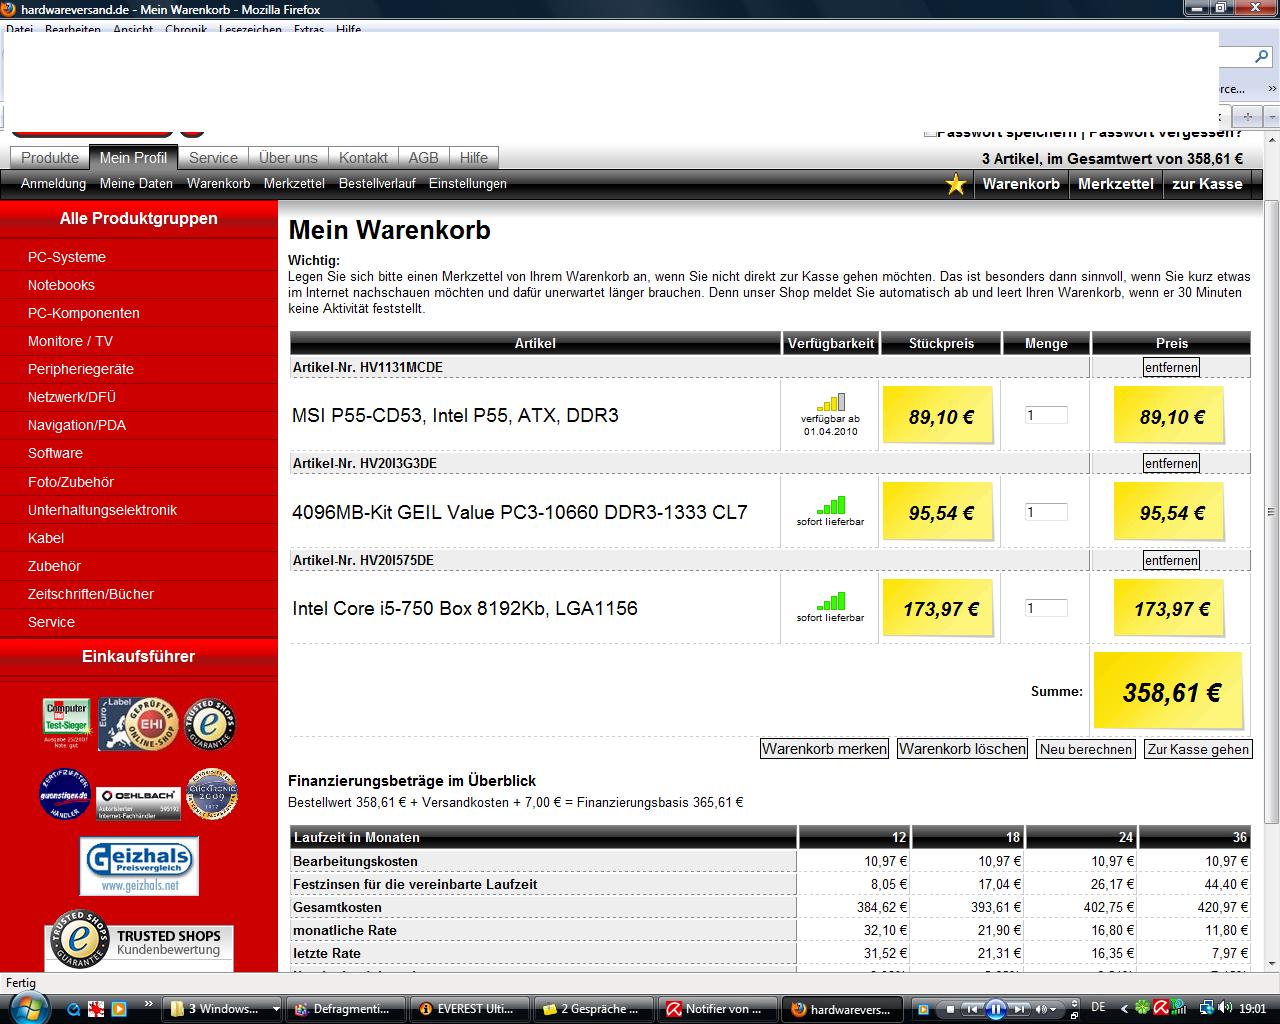Click quantity field for Intel Core i5-750

(x=1046, y=608)
